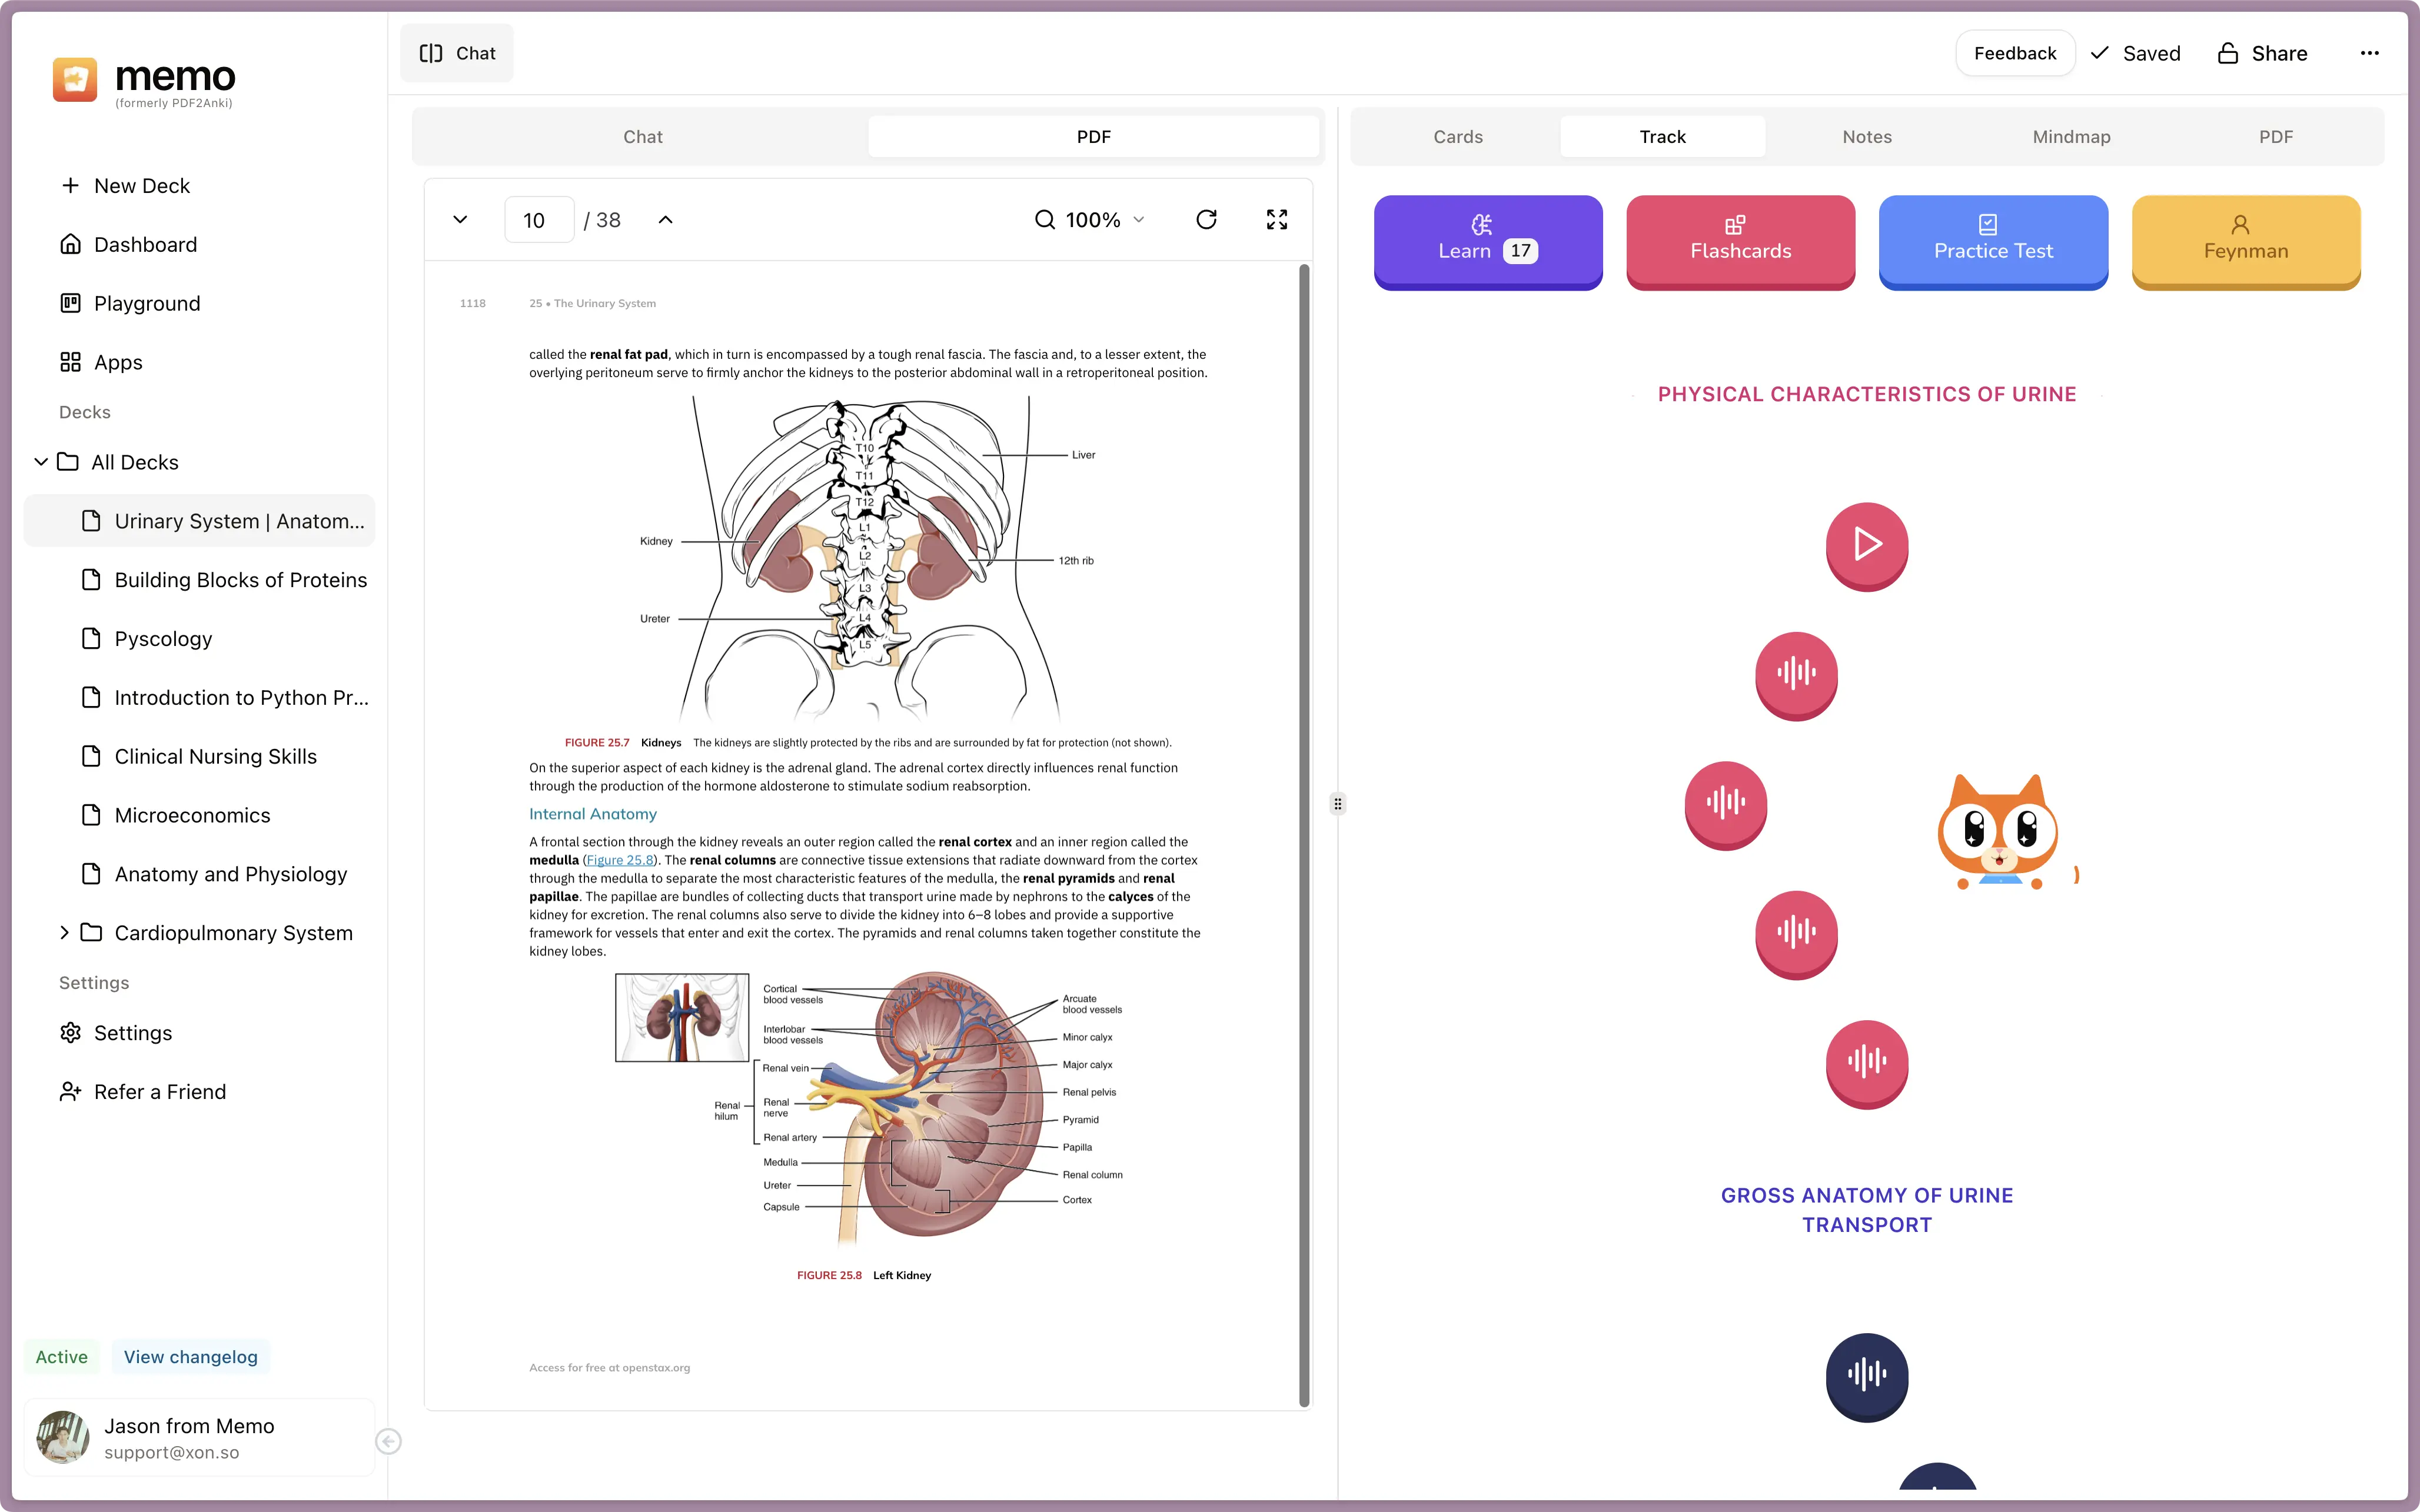Open the 100% zoom level dropdown

[x=1091, y=219]
